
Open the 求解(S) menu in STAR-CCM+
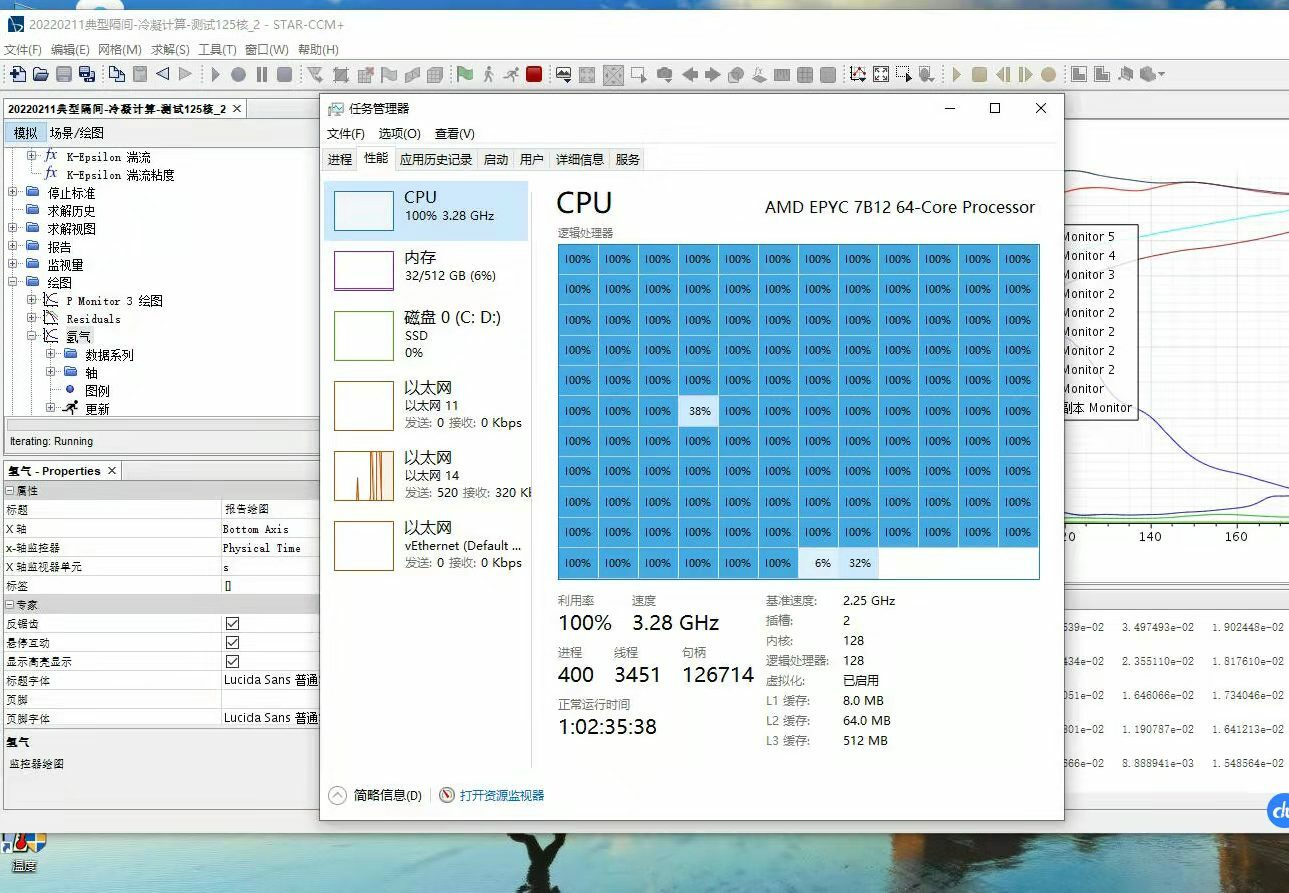tap(170, 49)
